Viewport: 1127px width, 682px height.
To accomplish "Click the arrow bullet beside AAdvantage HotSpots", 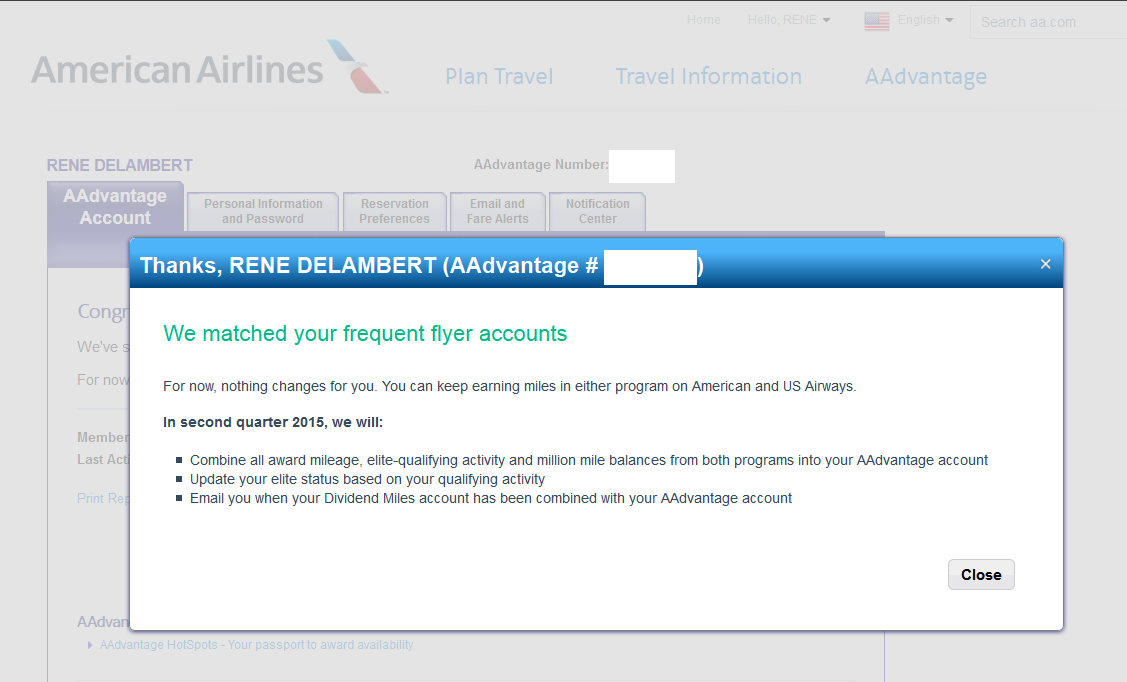I will coord(91,646).
